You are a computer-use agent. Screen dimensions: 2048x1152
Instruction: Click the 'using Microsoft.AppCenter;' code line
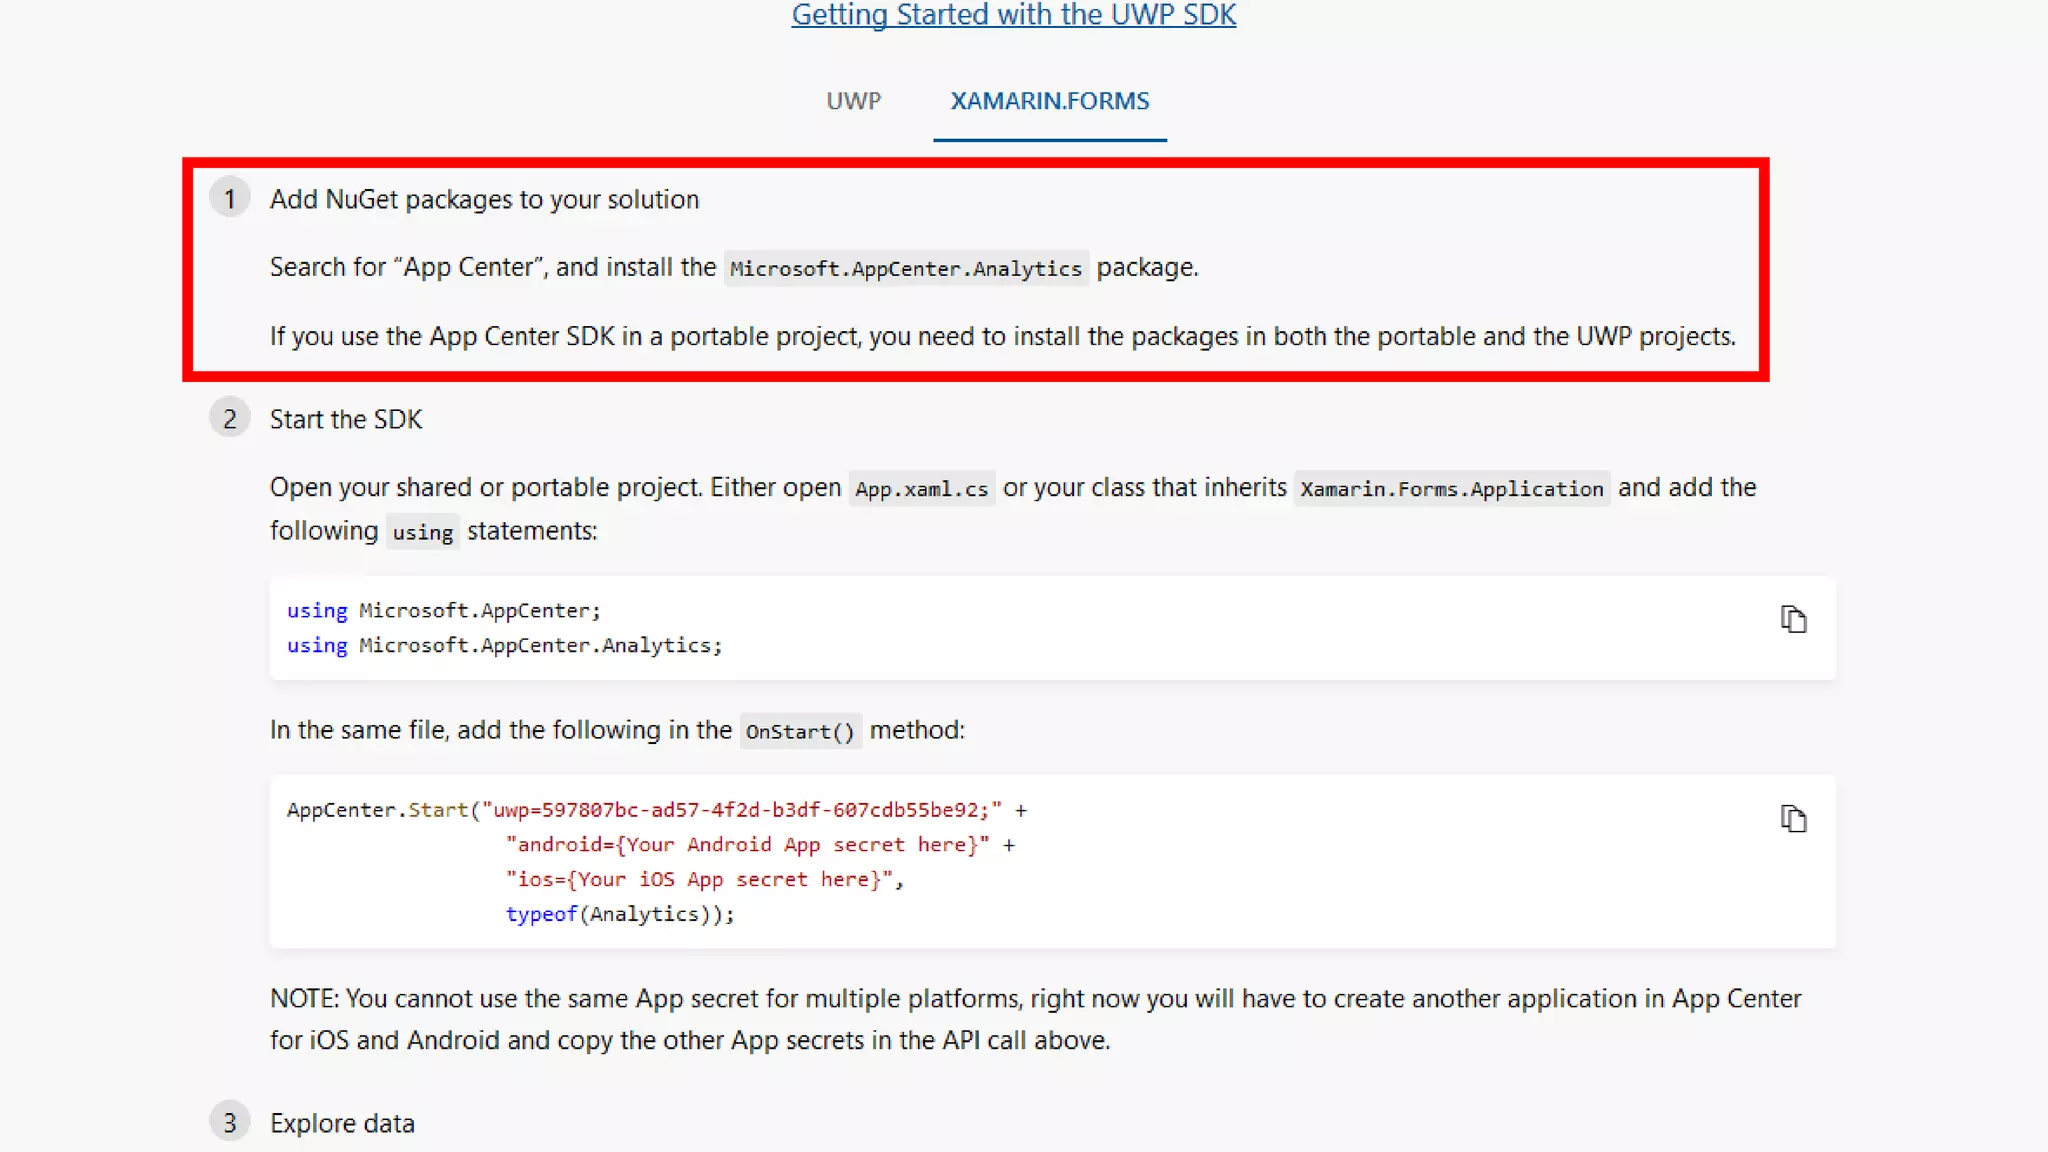pyautogui.click(x=444, y=611)
